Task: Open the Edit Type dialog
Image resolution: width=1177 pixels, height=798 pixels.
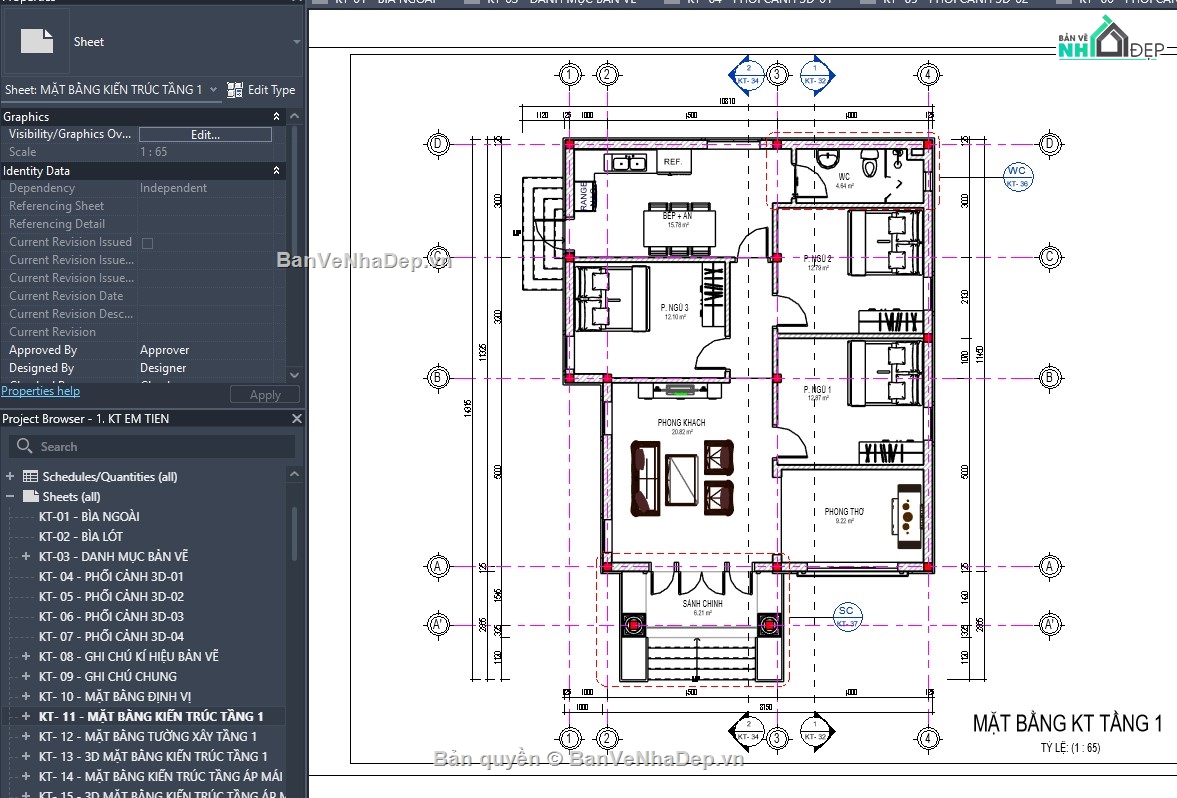Action: 261,90
